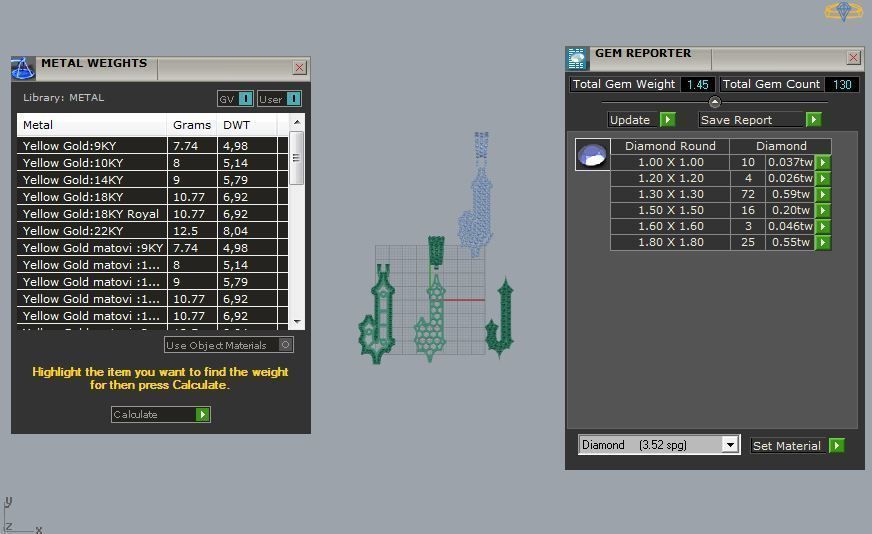Close the Gem Reporter panel
This screenshot has width=872, height=534.
(854, 57)
